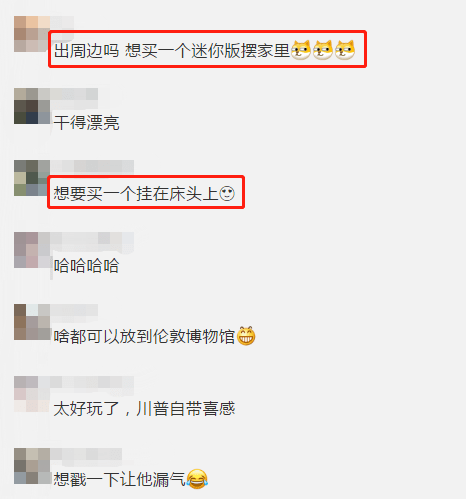This screenshot has height=499, width=466.
Task: Click the tears-of-joy emoji after 漏气
Action: 197,479
